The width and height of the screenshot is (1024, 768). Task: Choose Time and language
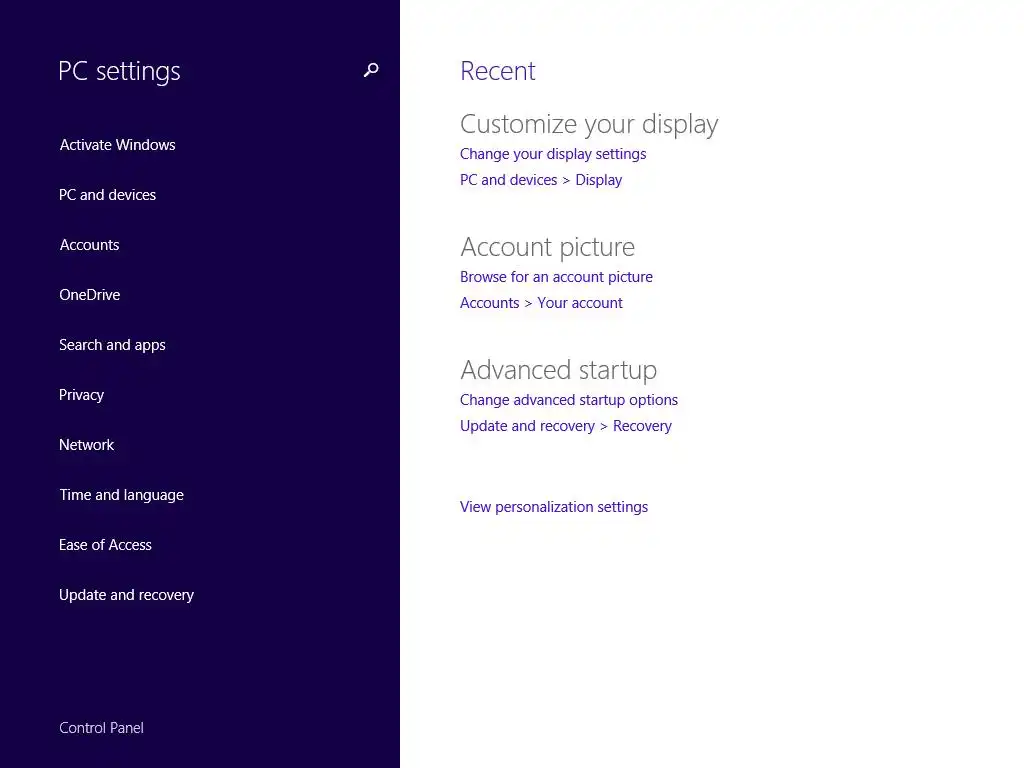click(121, 495)
